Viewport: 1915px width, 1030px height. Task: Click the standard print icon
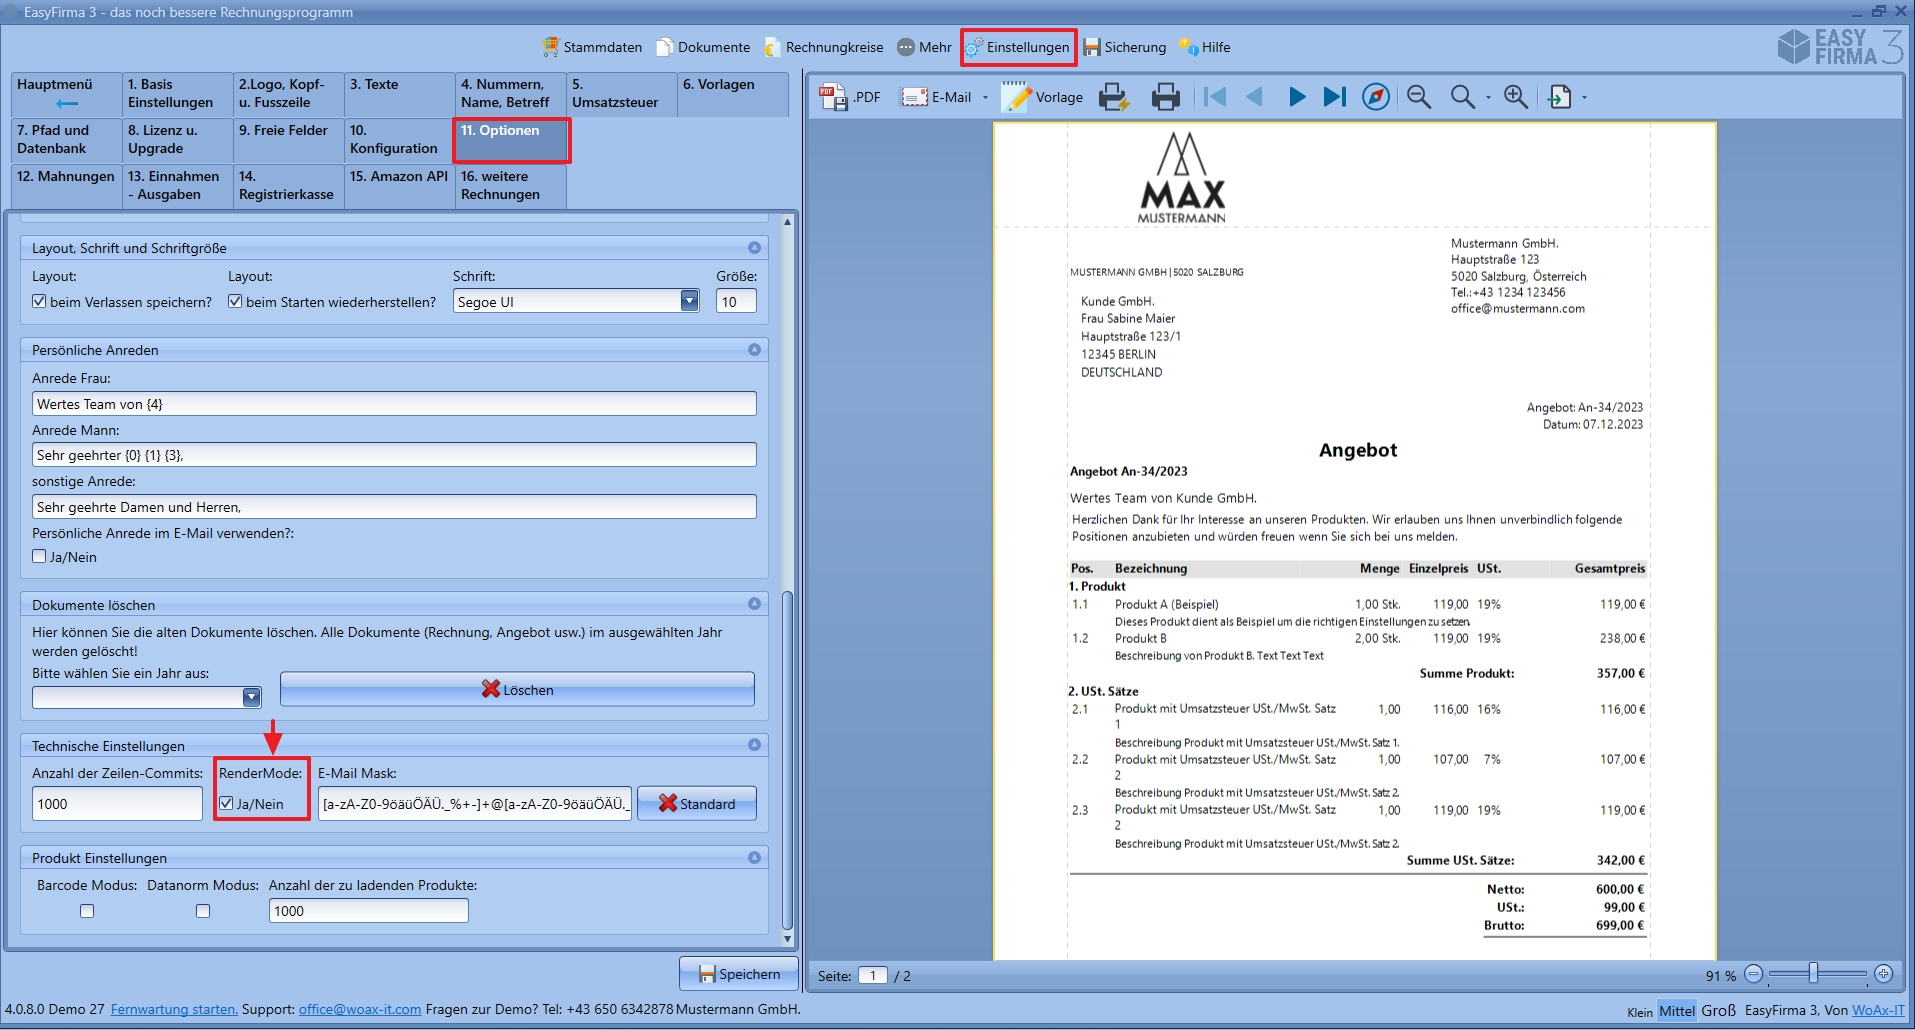point(1166,97)
